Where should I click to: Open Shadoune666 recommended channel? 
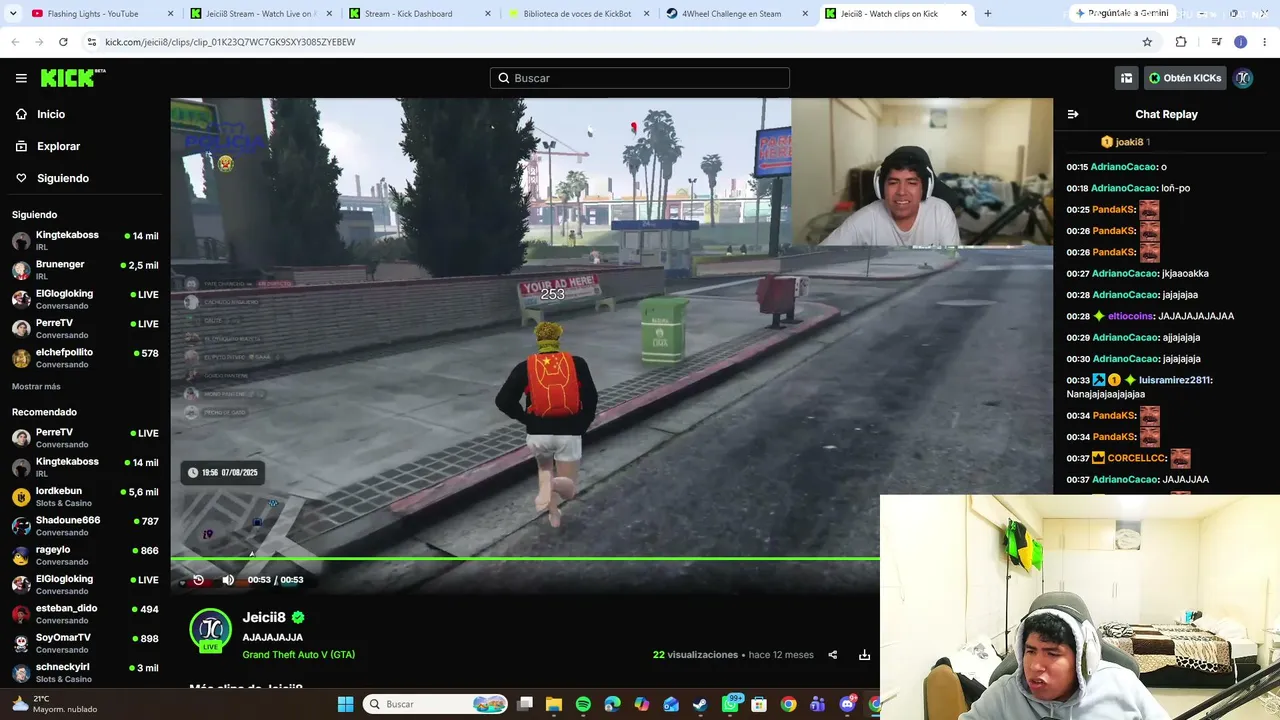coord(85,526)
